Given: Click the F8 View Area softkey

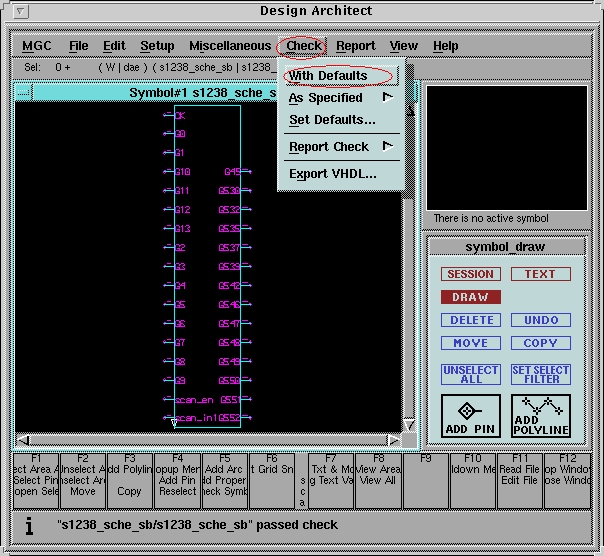Looking at the screenshot, I should pos(378,480).
